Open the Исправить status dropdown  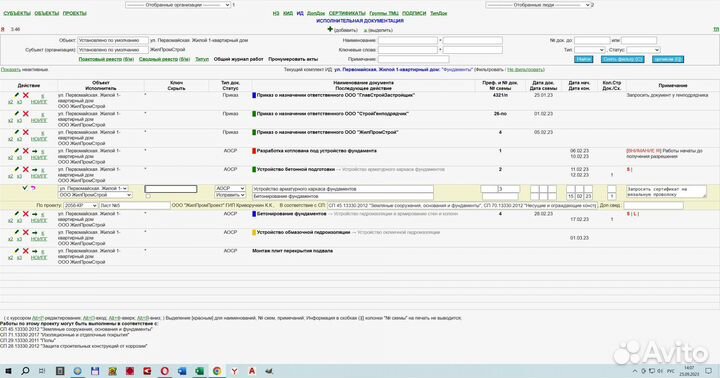[x=230, y=195]
